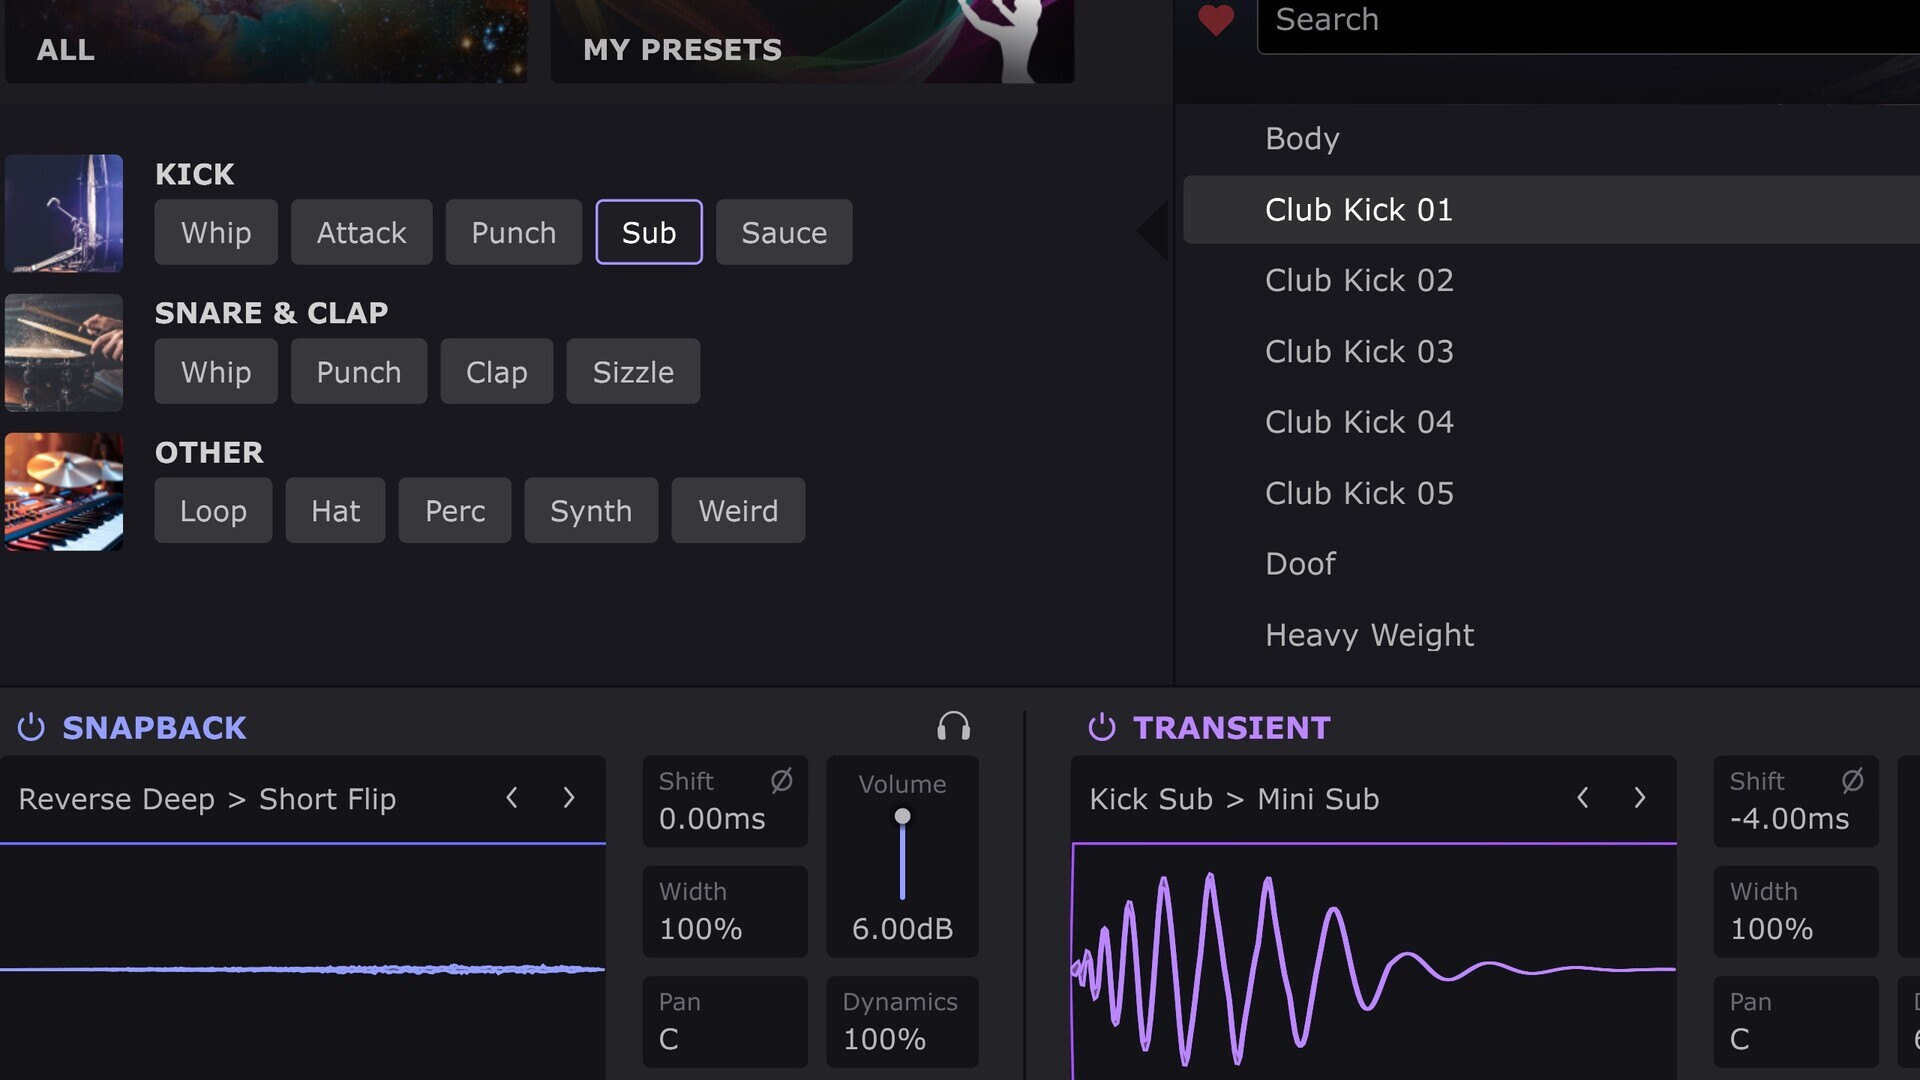1920x1080 pixels.
Task: Open Reverse Deep > Short Flip selector
Action: point(208,799)
